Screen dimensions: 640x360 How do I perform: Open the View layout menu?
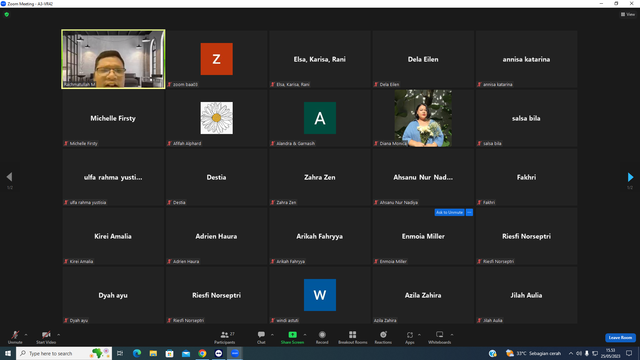tap(628, 14)
